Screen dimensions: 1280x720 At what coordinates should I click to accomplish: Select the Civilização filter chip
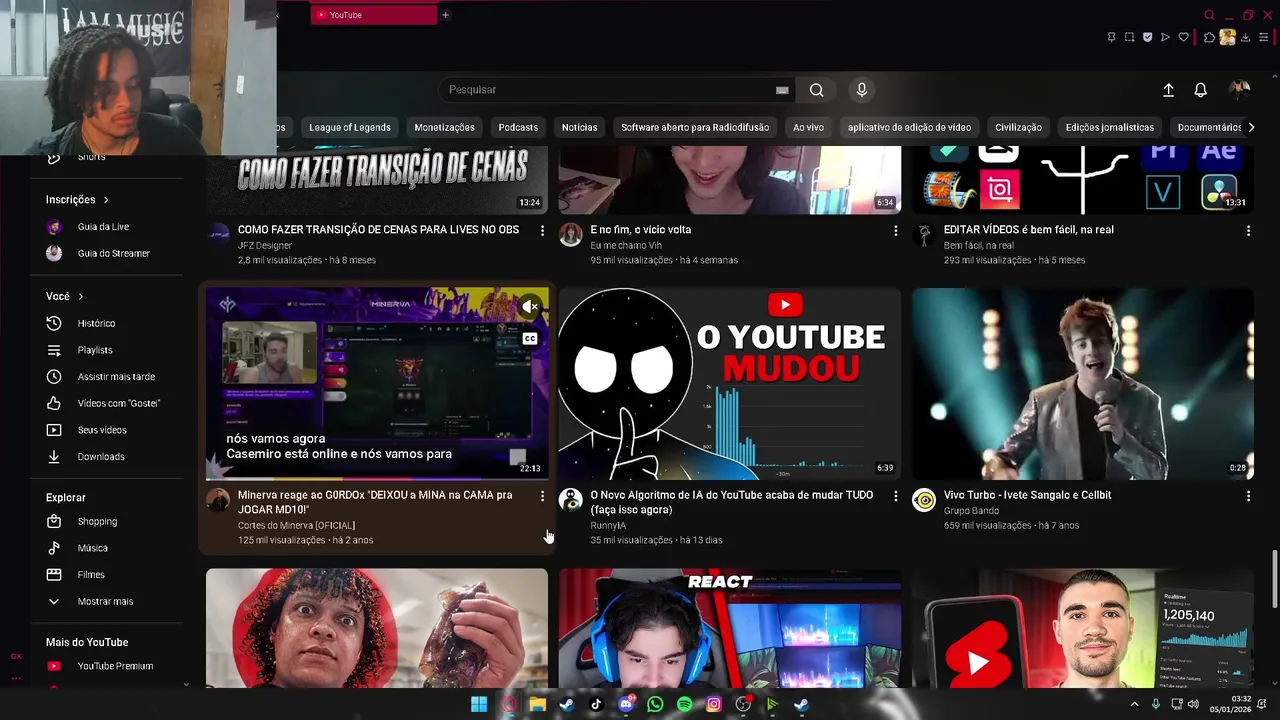tap(1018, 127)
